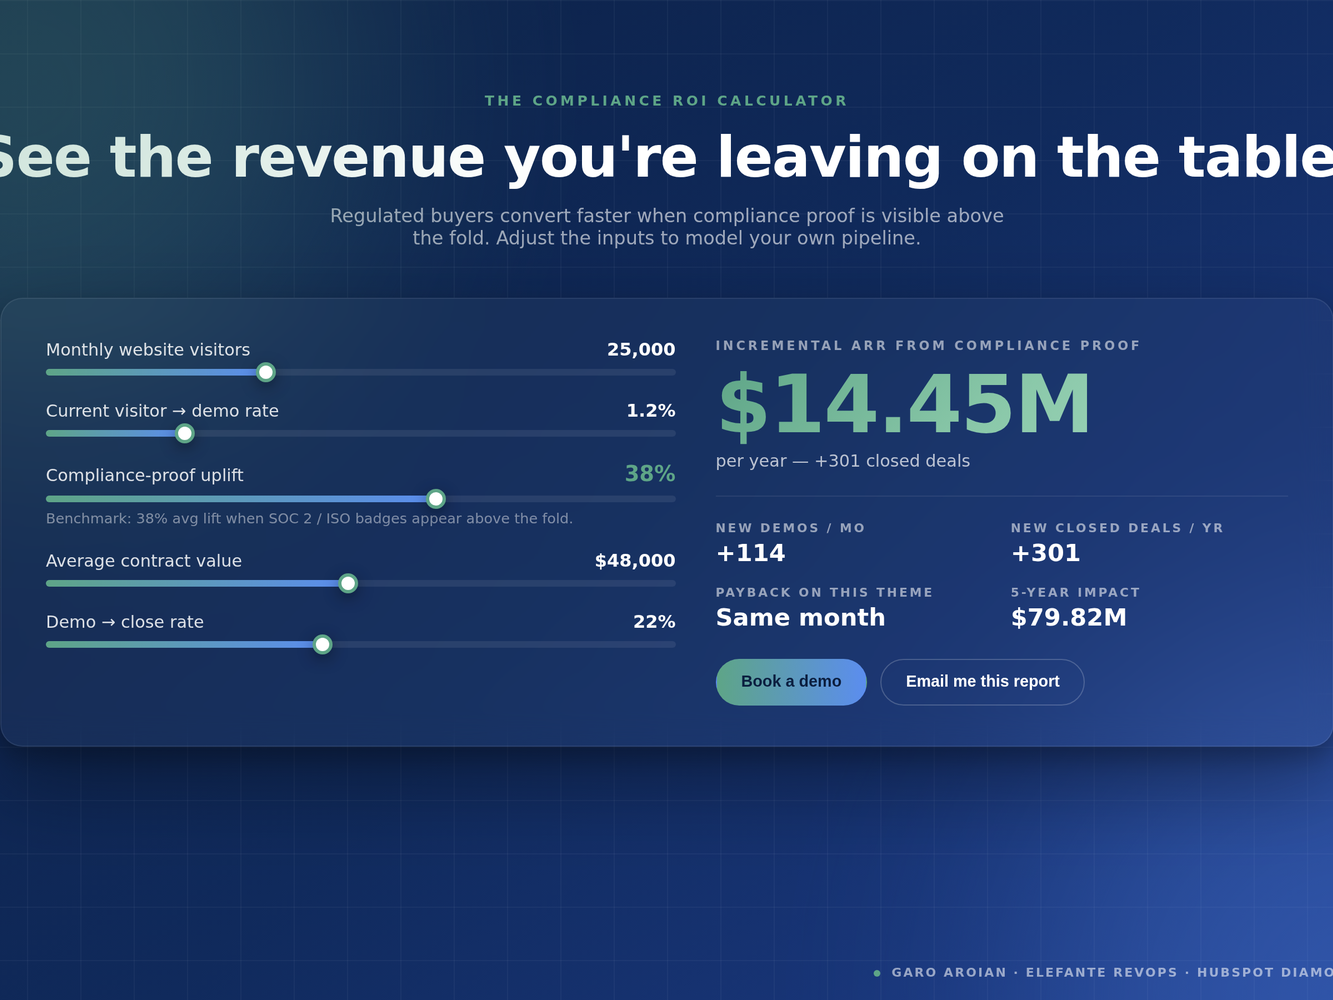Click the Average contract value slider handle
The image size is (1333, 1000).
click(348, 583)
